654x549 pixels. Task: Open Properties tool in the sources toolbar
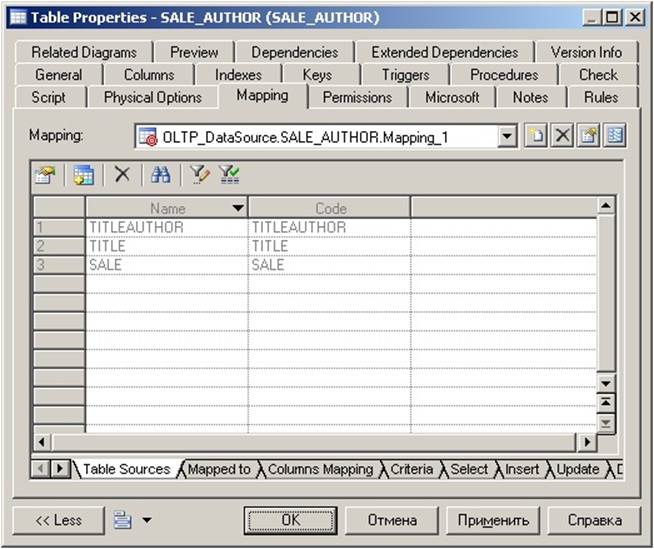[45, 174]
